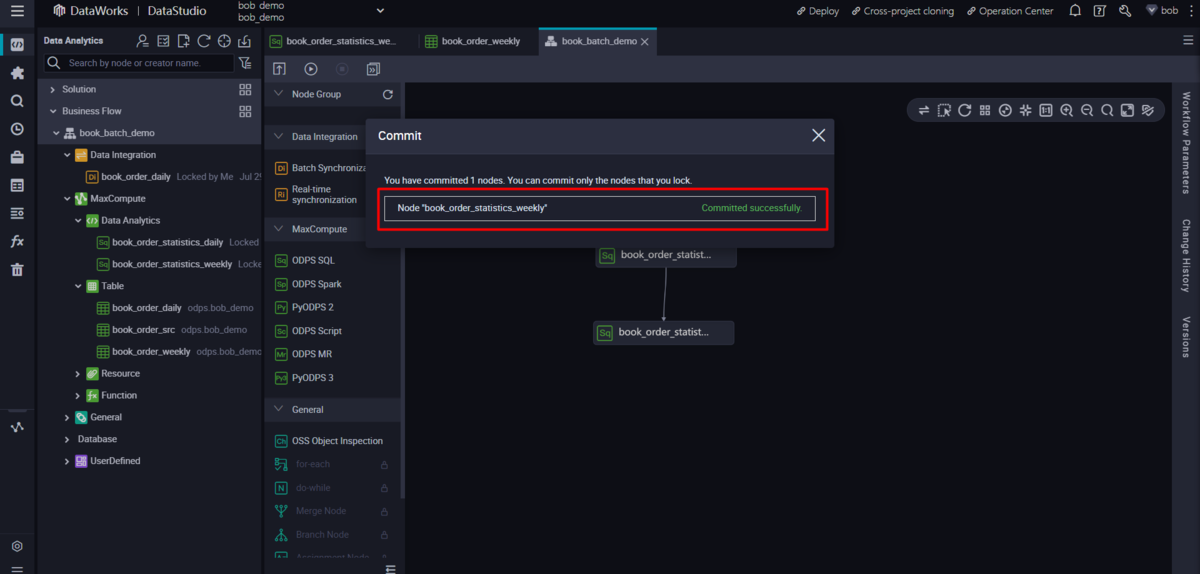
Task: Open the hamburger main menu
Action: pyautogui.click(x=17, y=11)
